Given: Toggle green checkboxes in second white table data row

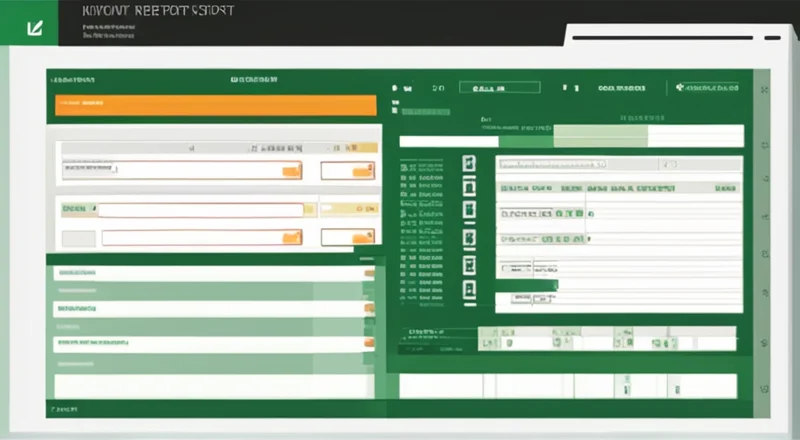Looking at the screenshot, I should [x=566, y=239].
